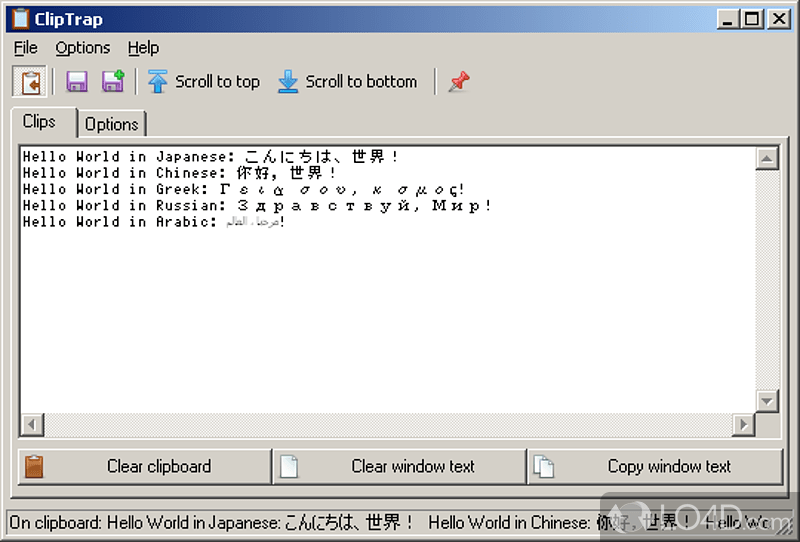Click the purple save disk icon

pos(77,82)
